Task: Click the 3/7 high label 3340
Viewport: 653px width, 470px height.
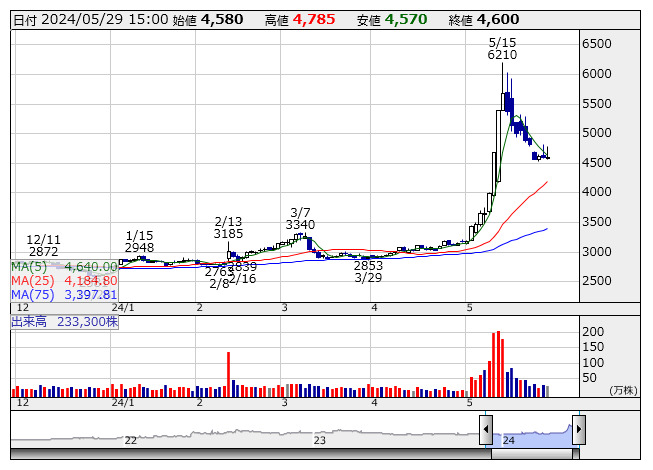Action: [x=300, y=225]
